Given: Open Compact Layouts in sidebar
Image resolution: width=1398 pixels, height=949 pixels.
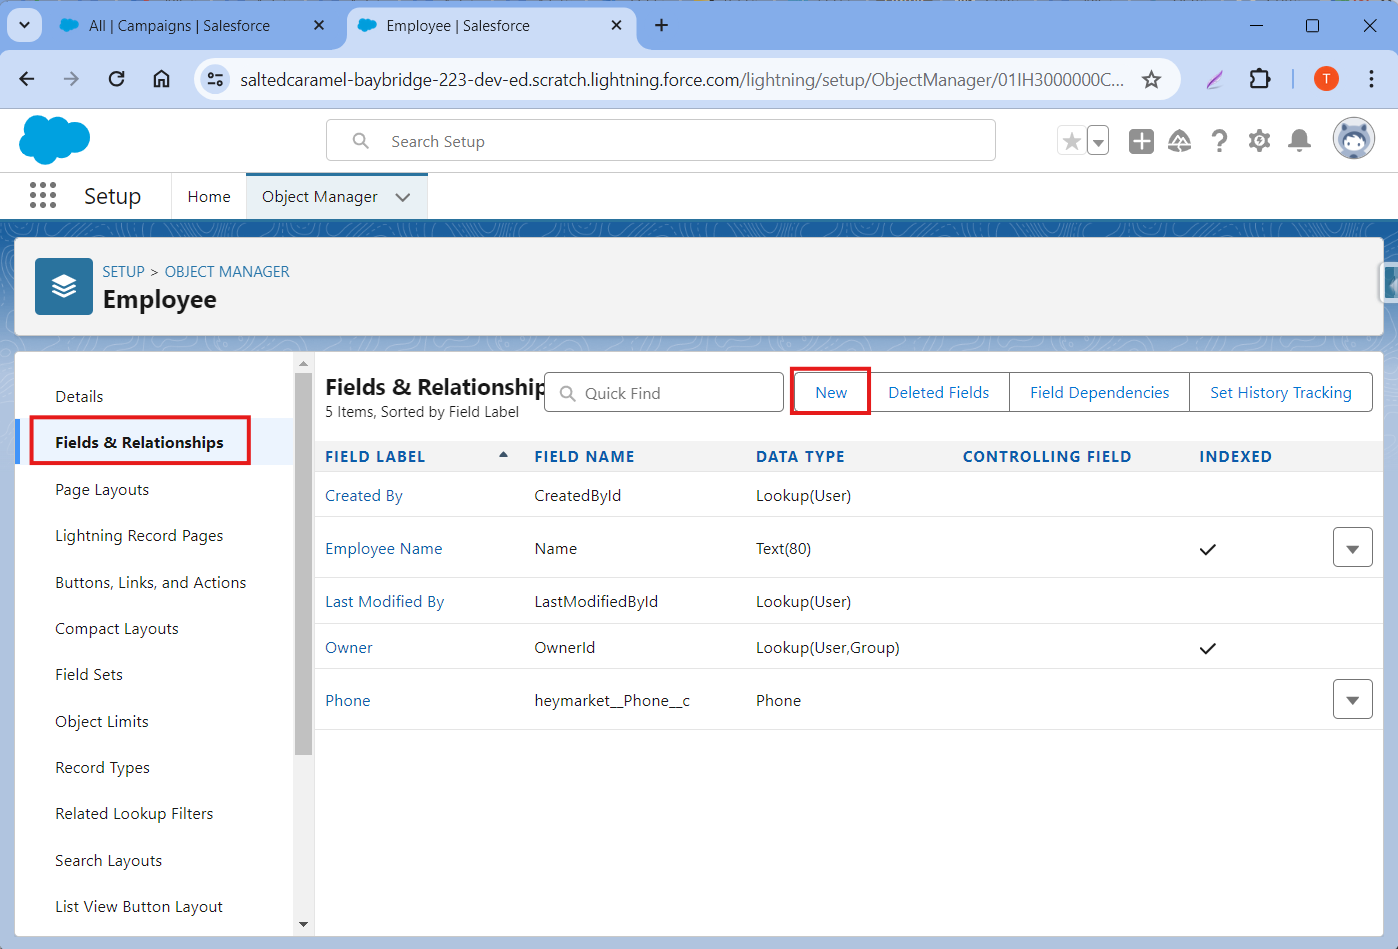Looking at the screenshot, I should pyautogui.click(x=117, y=629).
